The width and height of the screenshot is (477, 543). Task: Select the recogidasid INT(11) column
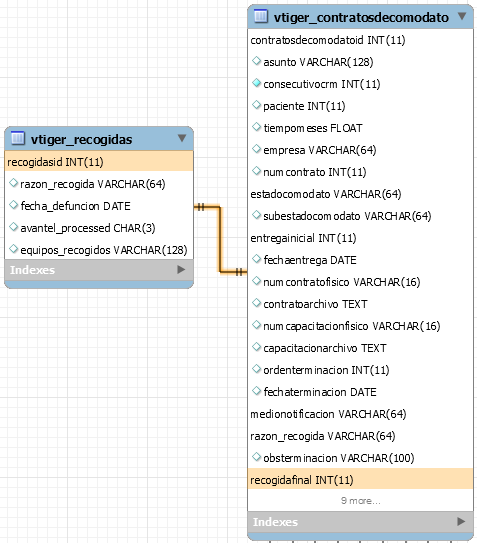coord(99,162)
